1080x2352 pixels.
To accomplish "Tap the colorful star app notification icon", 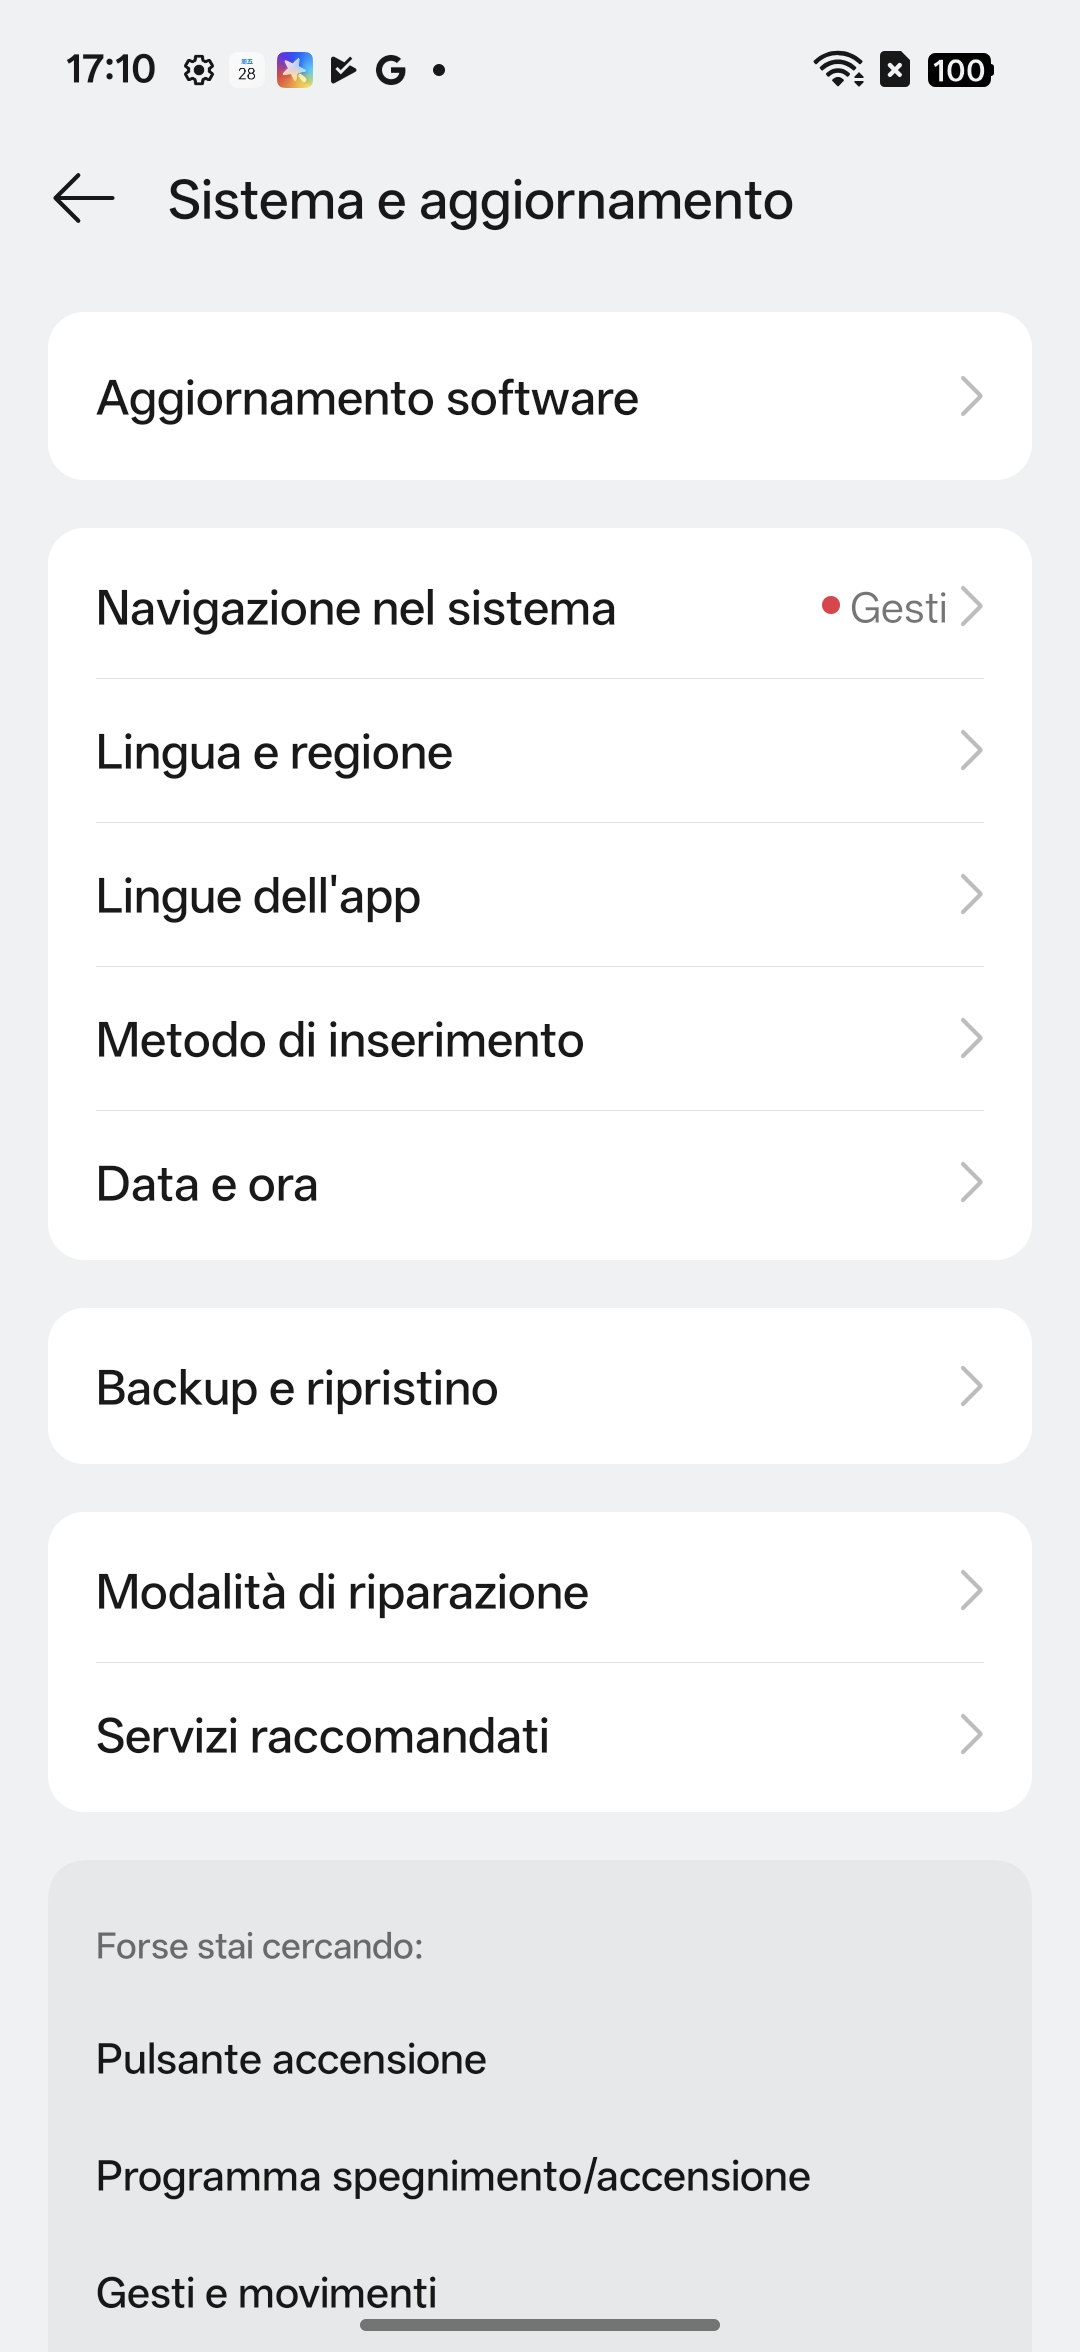I will pyautogui.click(x=294, y=70).
